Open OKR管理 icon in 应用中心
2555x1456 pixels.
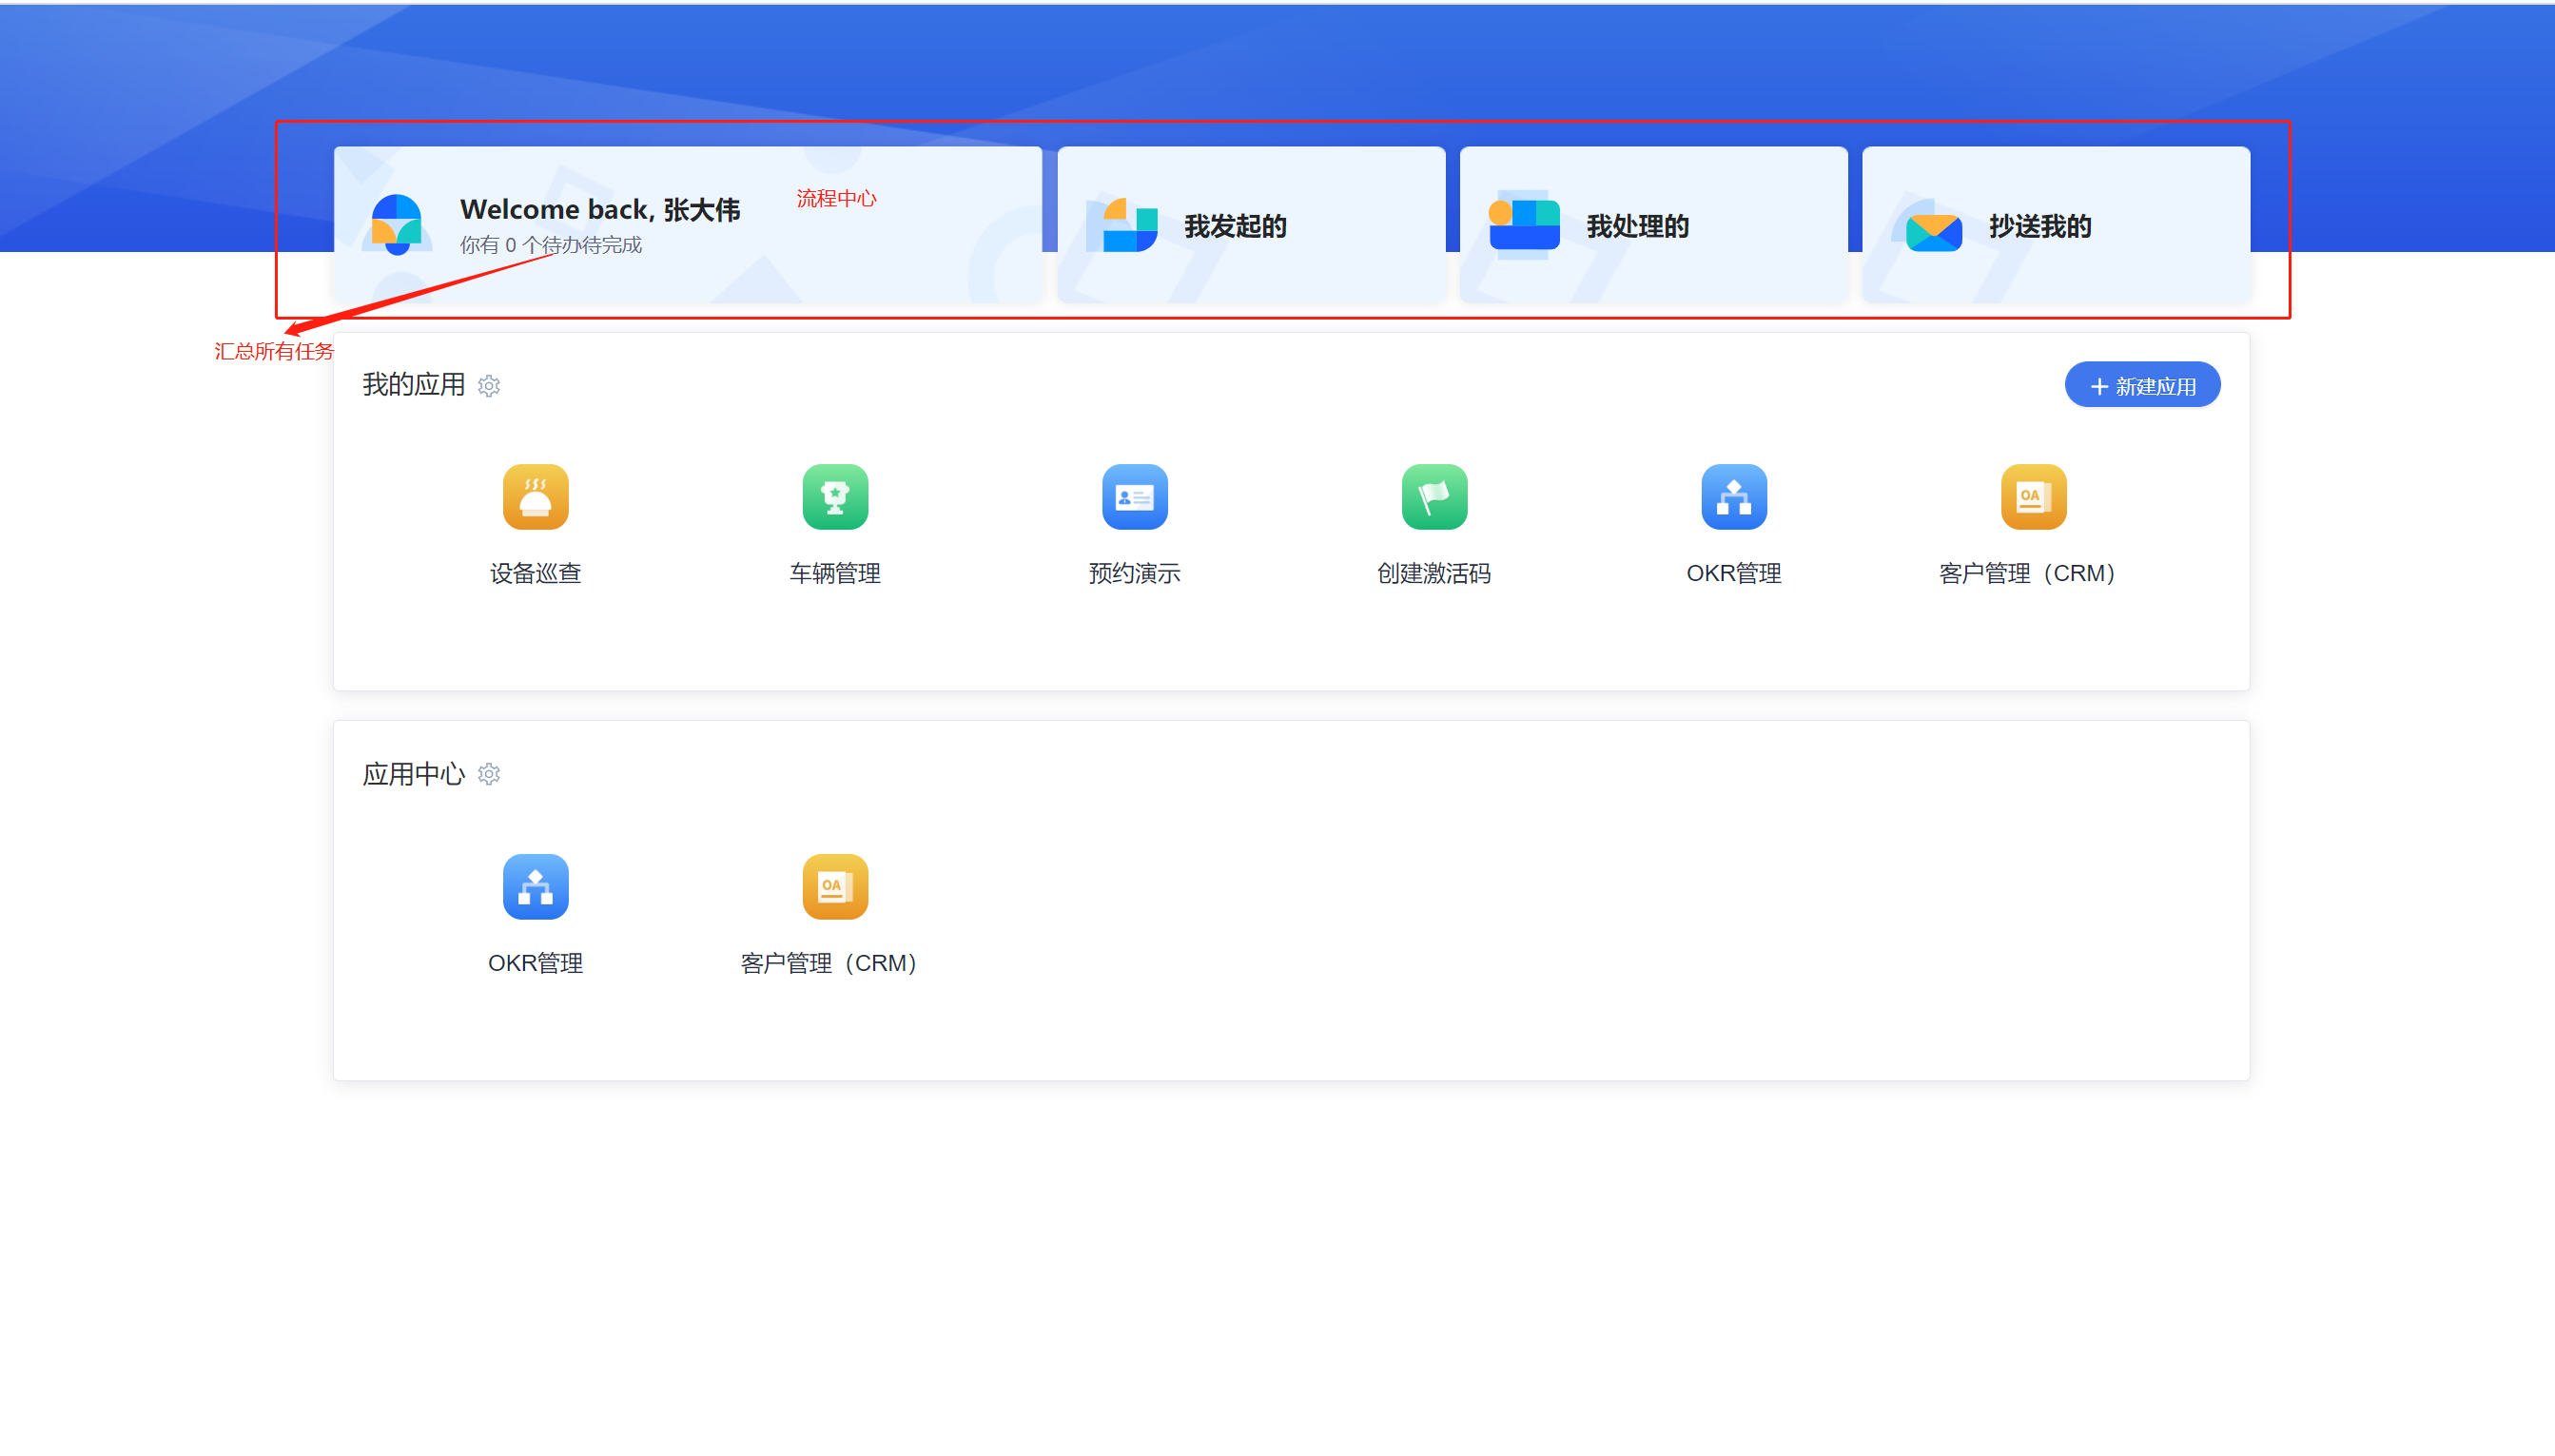coord(535,886)
